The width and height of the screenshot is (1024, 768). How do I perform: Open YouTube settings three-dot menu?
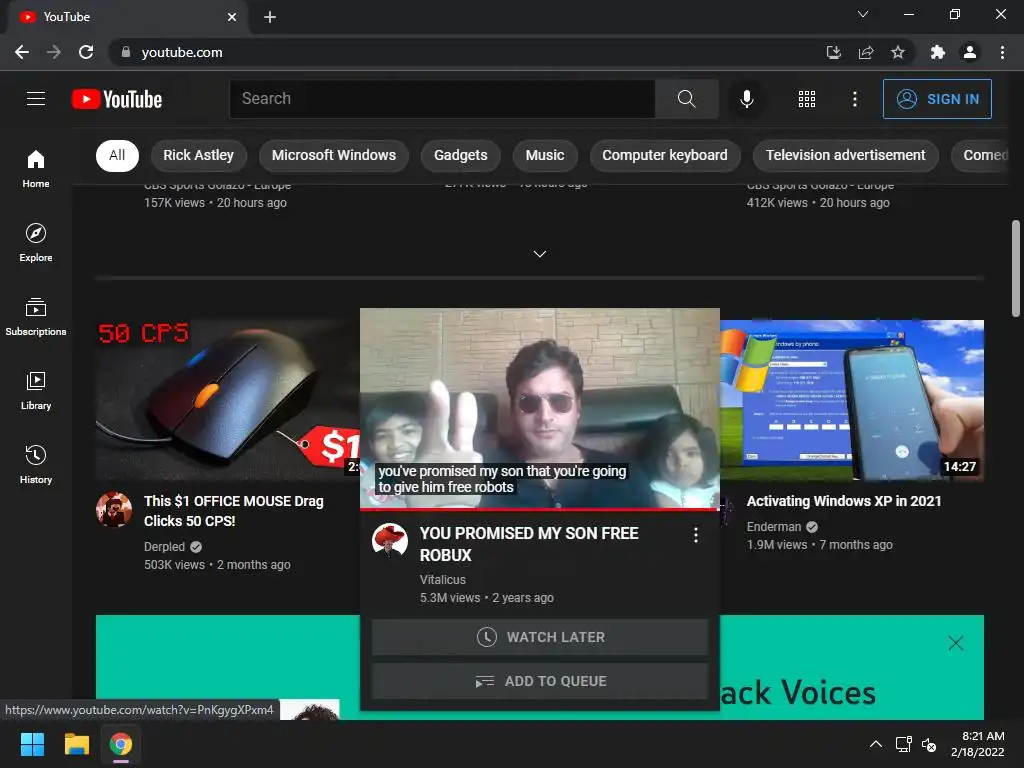(x=854, y=99)
